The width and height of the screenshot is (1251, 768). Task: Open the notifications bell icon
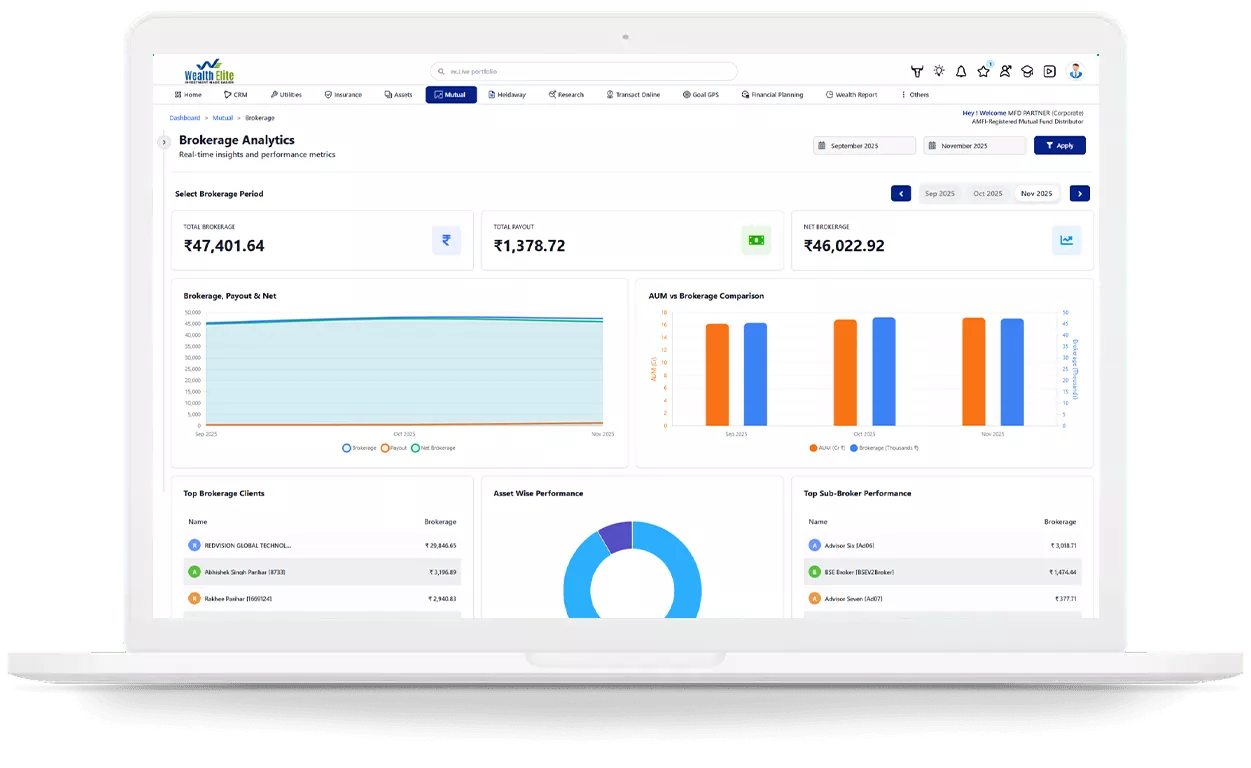(x=962, y=71)
